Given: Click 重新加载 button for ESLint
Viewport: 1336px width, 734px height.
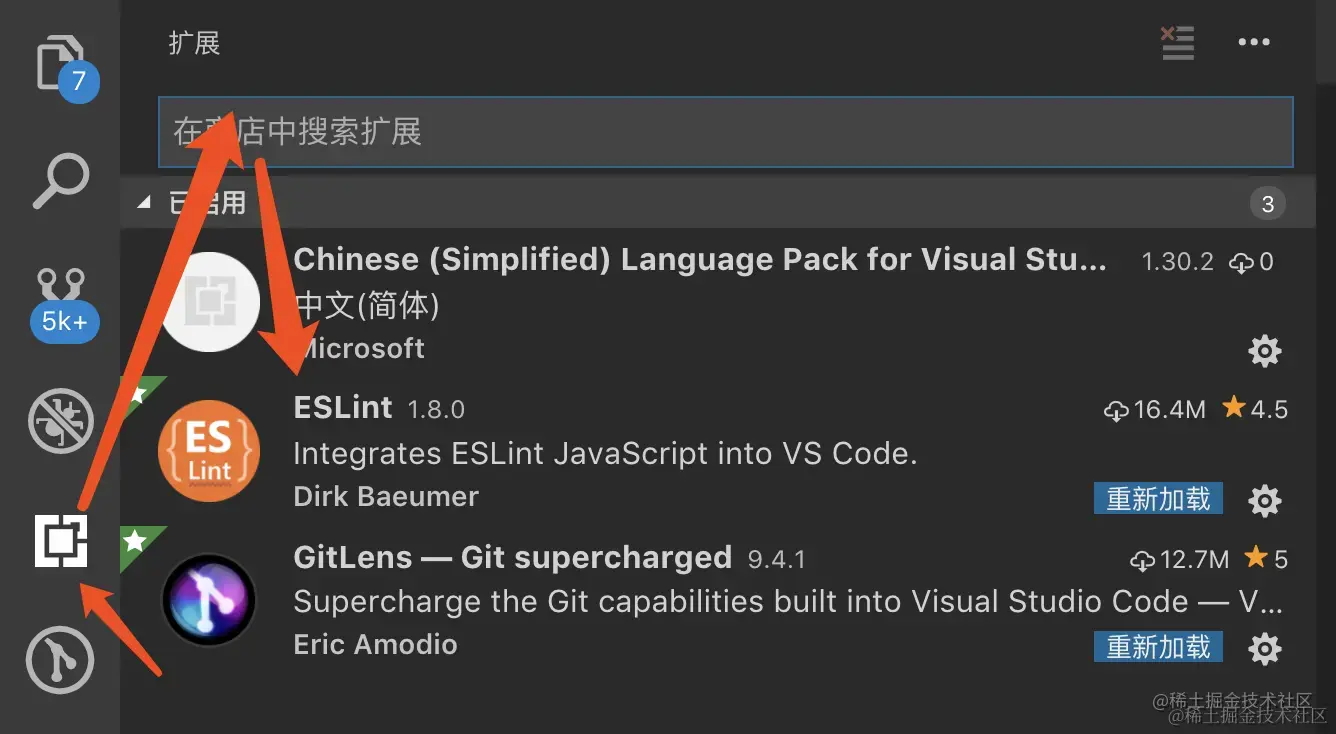Looking at the screenshot, I should (1158, 499).
